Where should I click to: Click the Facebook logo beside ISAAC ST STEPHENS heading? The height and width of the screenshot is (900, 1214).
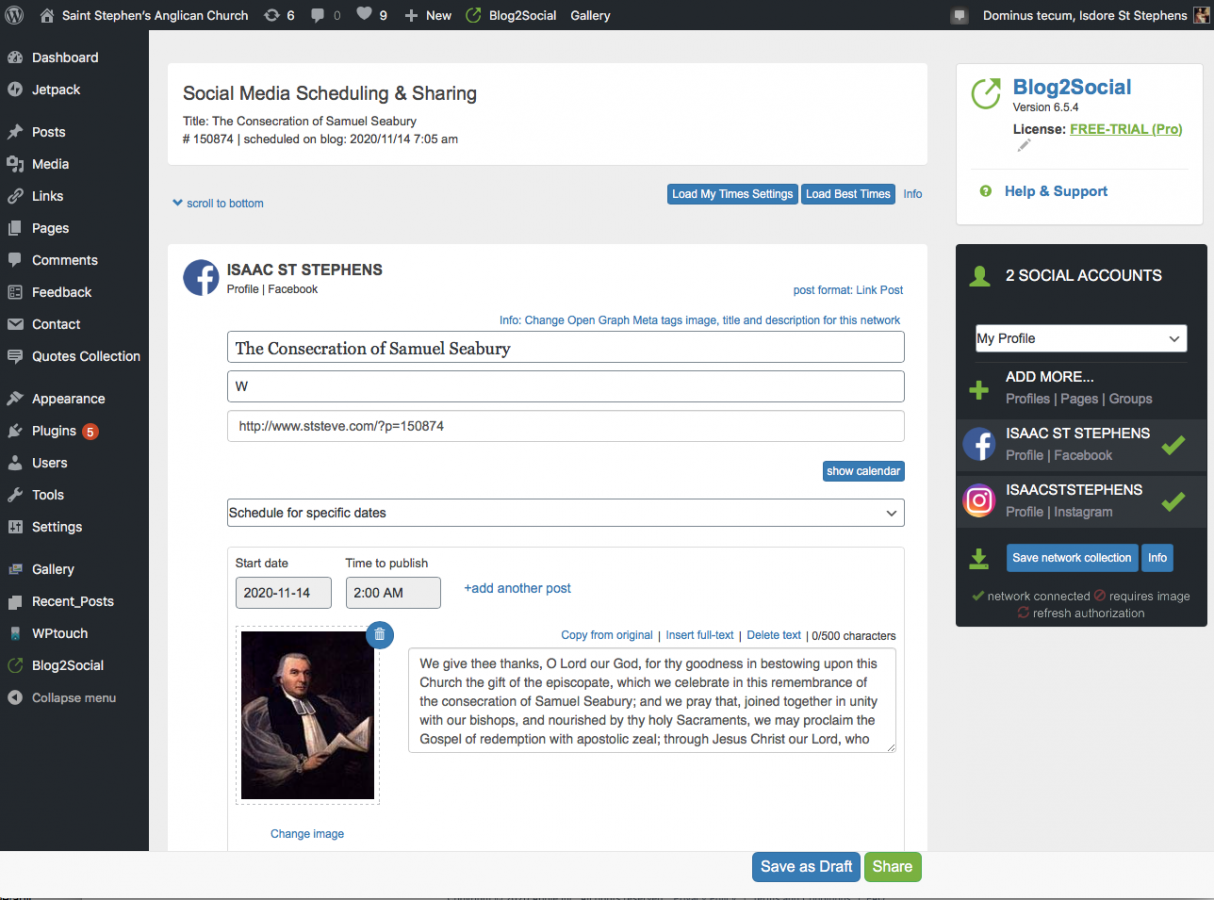(x=201, y=277)
